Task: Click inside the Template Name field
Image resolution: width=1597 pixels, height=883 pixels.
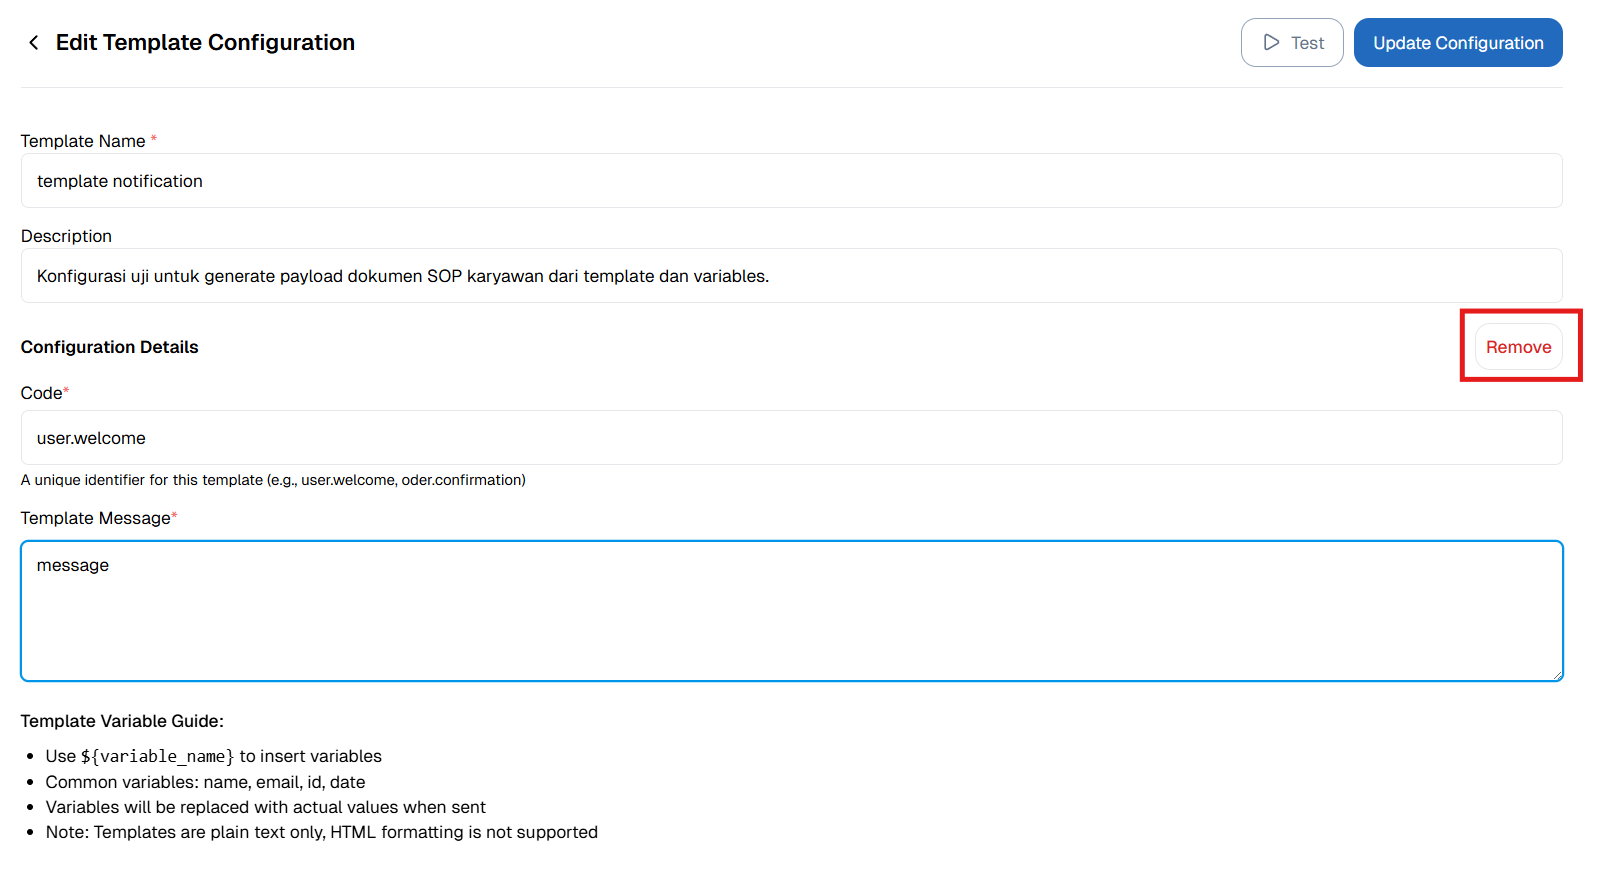Action: click(x=400, y=181)
